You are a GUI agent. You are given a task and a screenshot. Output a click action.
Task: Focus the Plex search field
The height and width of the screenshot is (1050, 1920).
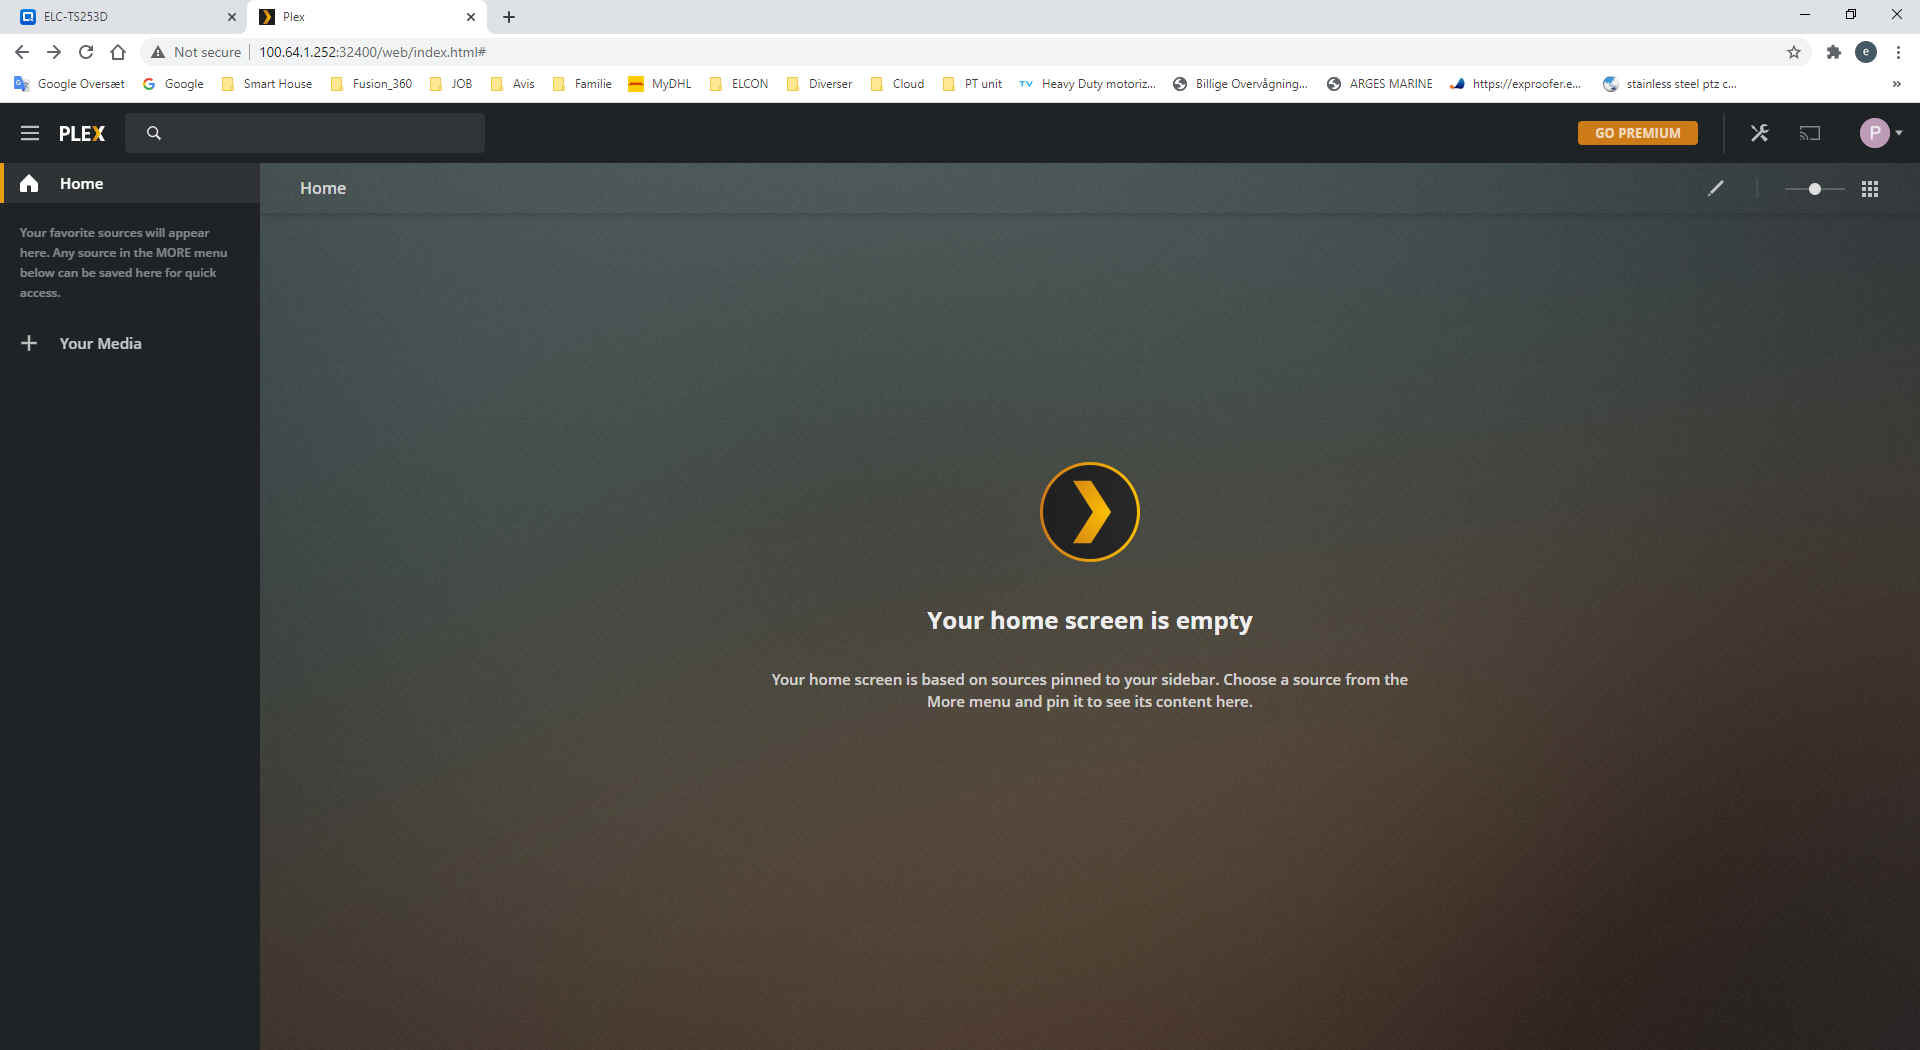click(305, 133)
